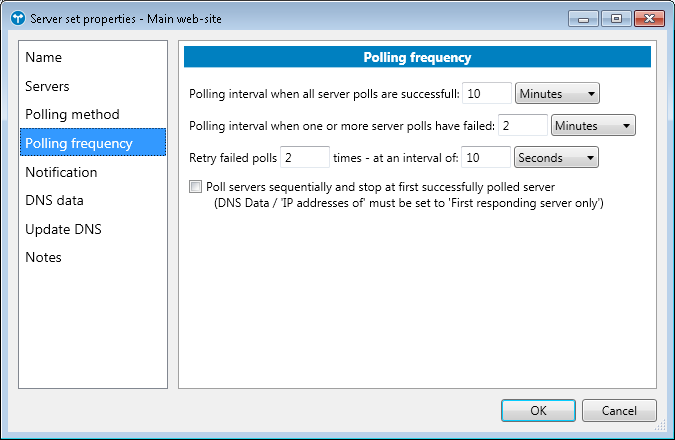Open the successful polls interval unit dropdown

click(x=556, y=94)
